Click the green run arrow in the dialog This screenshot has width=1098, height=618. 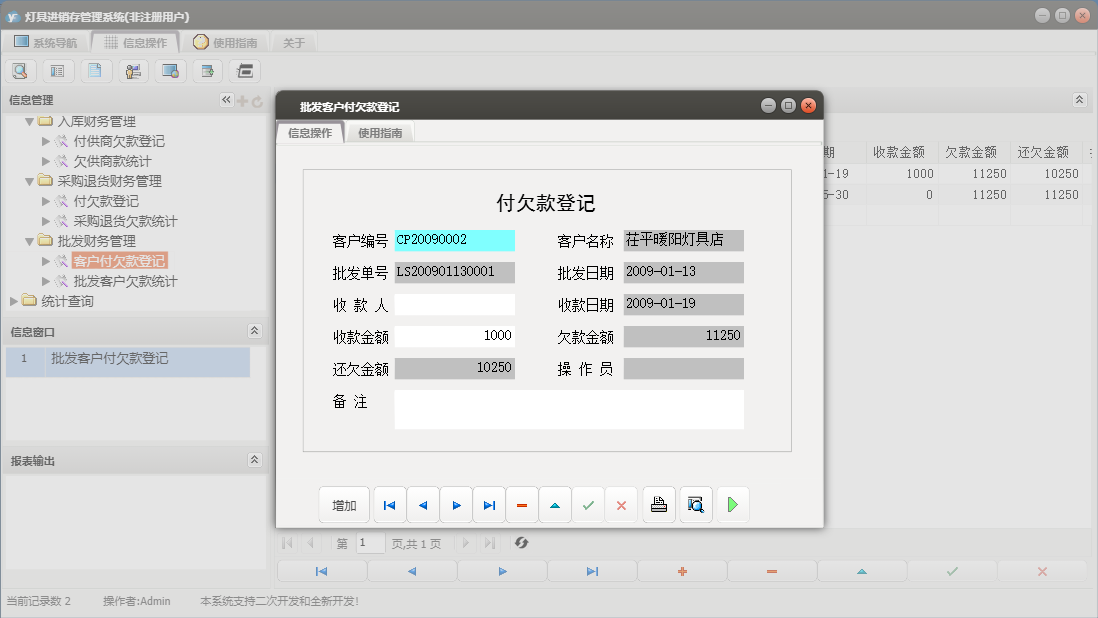point(732,505)
